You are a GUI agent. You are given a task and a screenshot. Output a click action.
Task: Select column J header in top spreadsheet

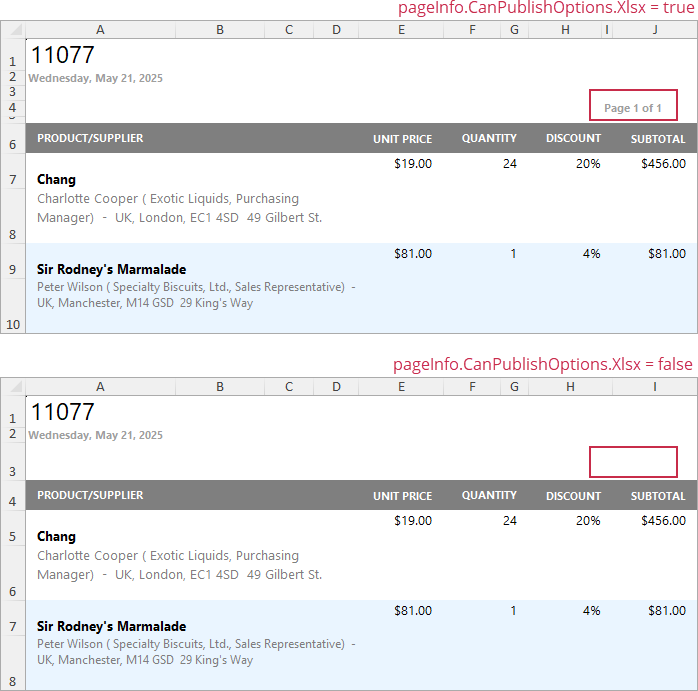655,30
